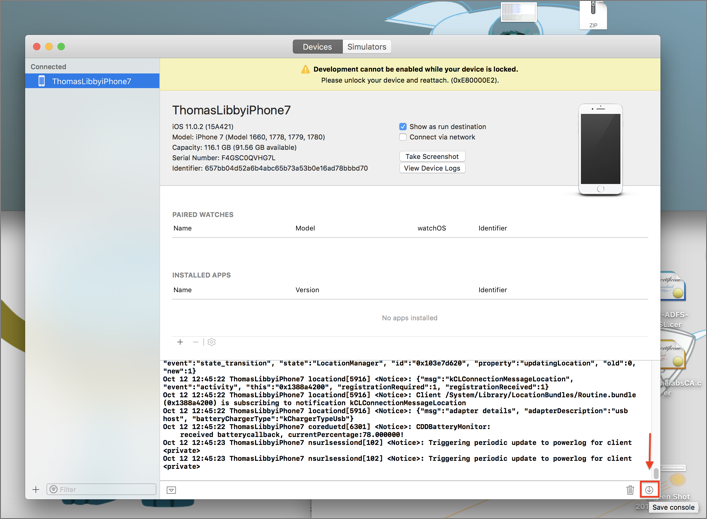This screenshot has width=707, height=519.
Task: Zoom the window with the green button
Action: 61,47
